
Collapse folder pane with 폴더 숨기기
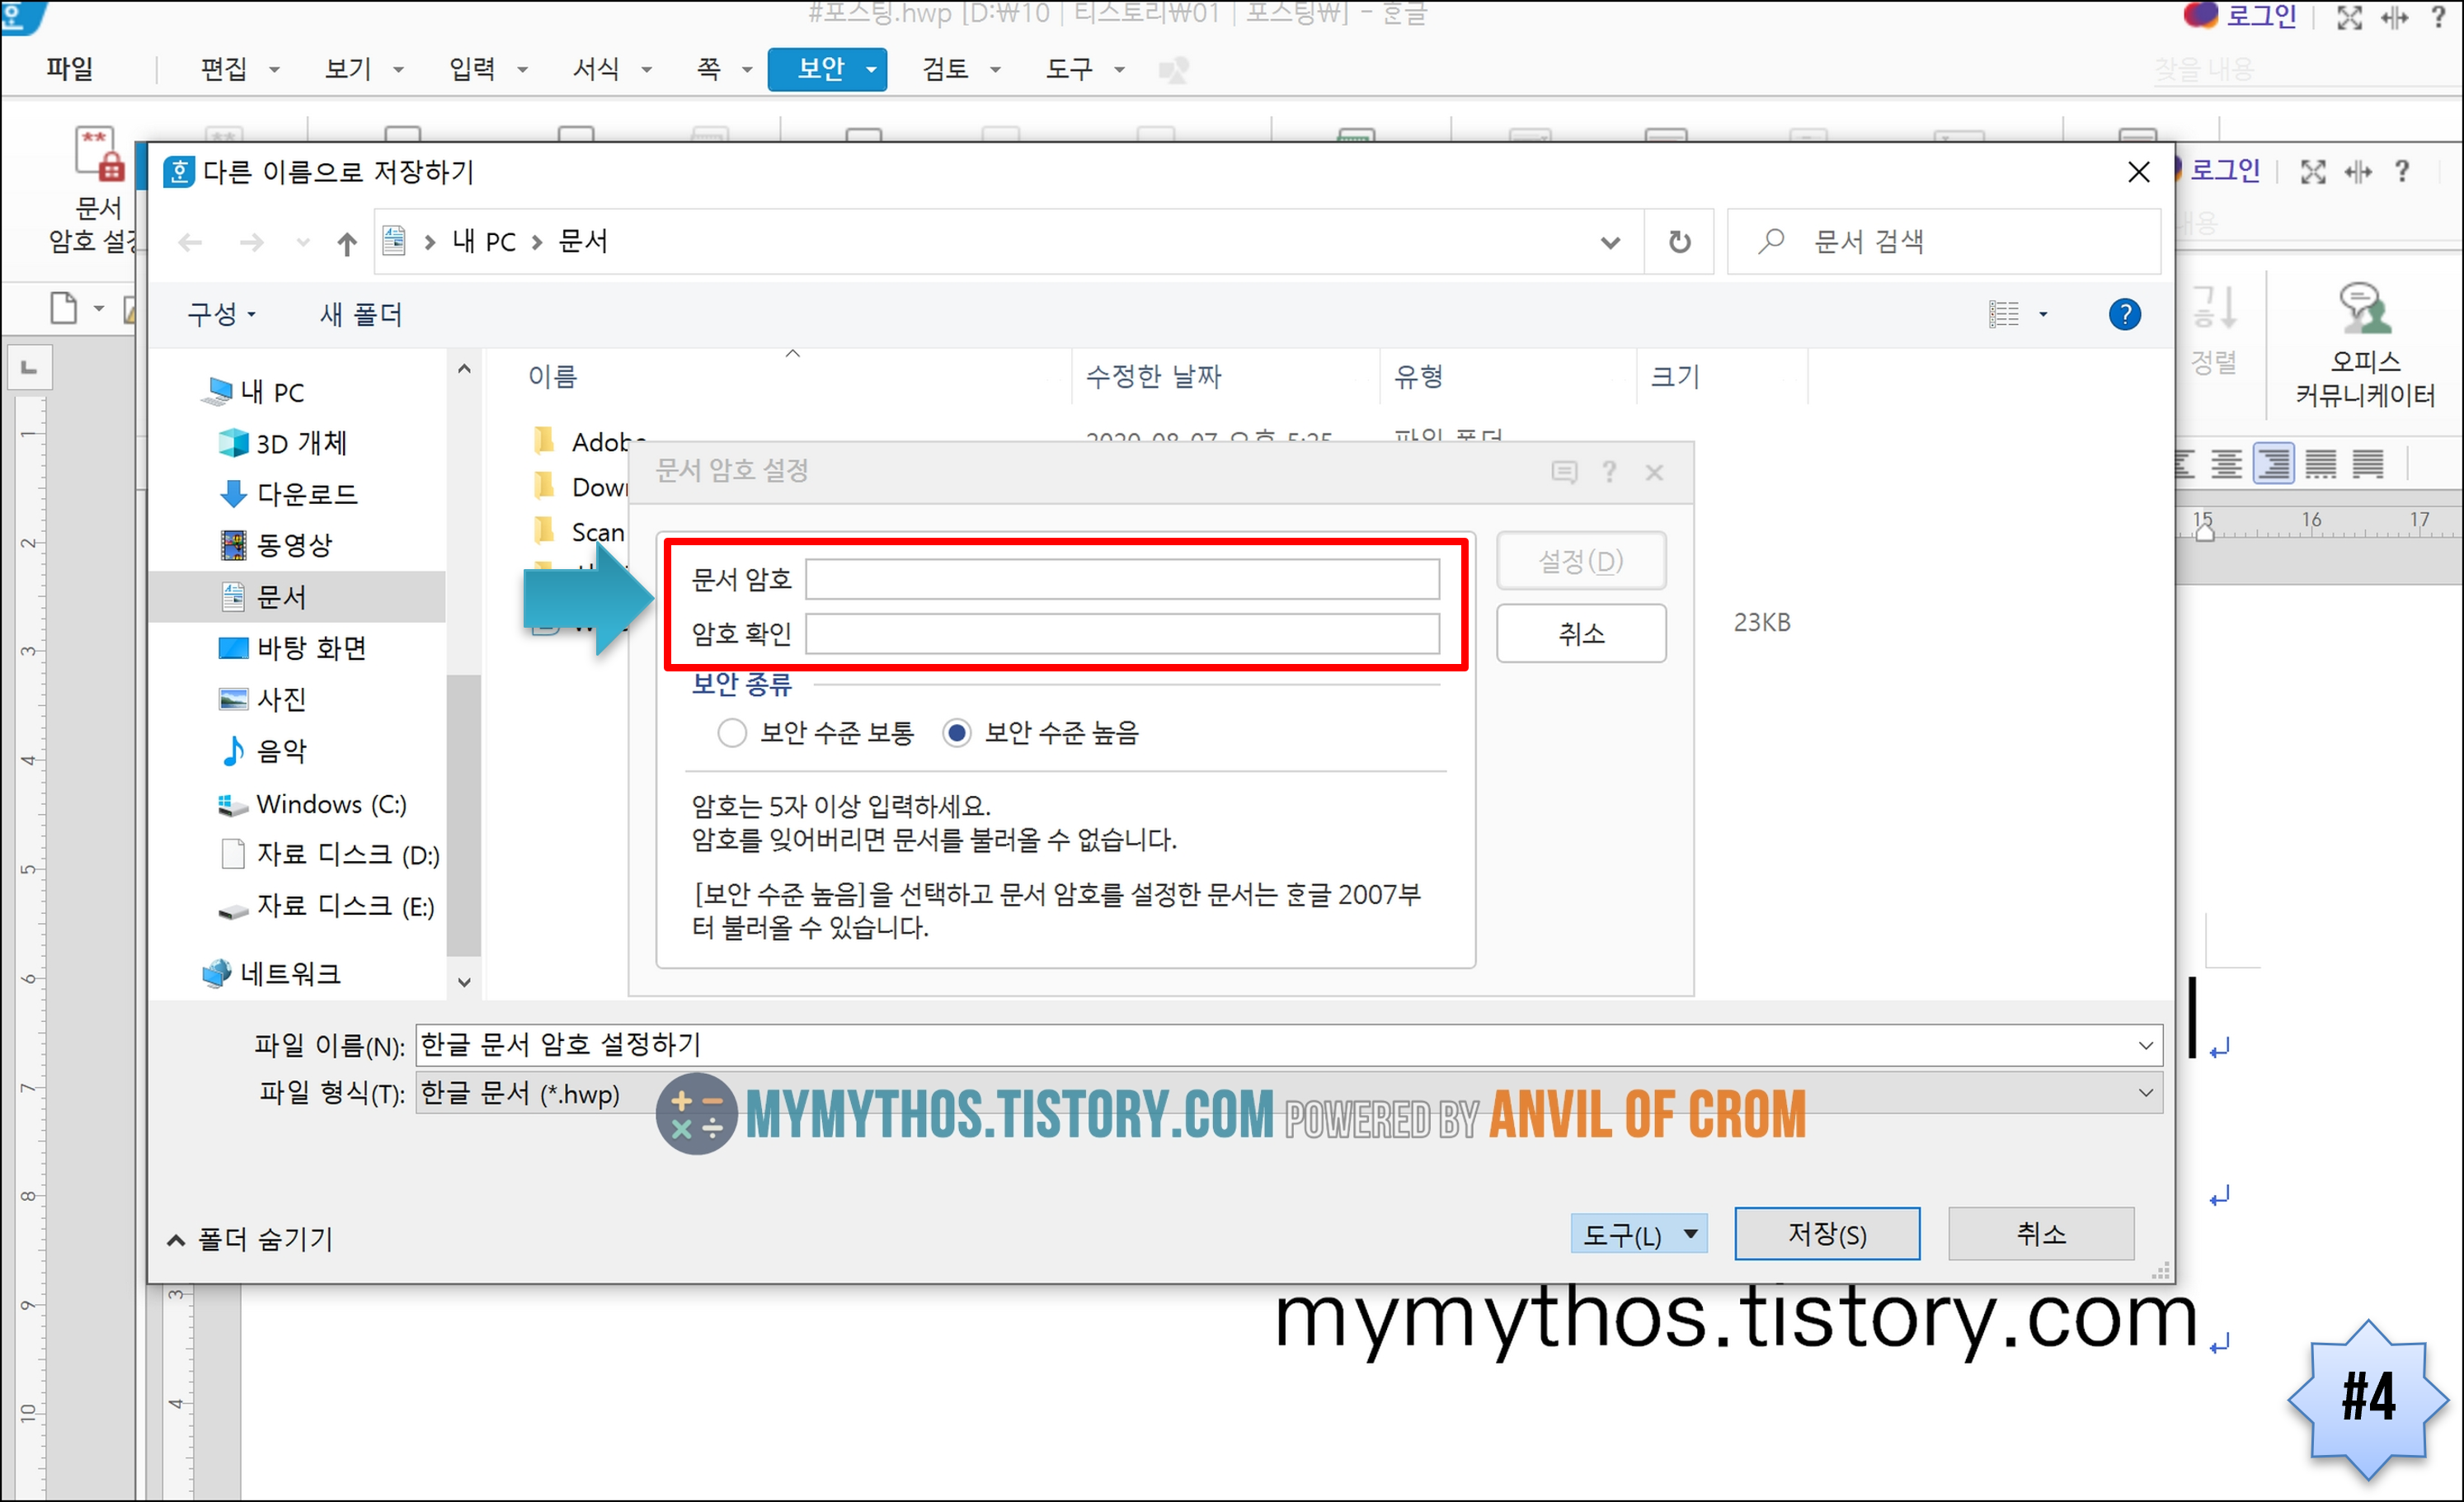(250, 1239)
